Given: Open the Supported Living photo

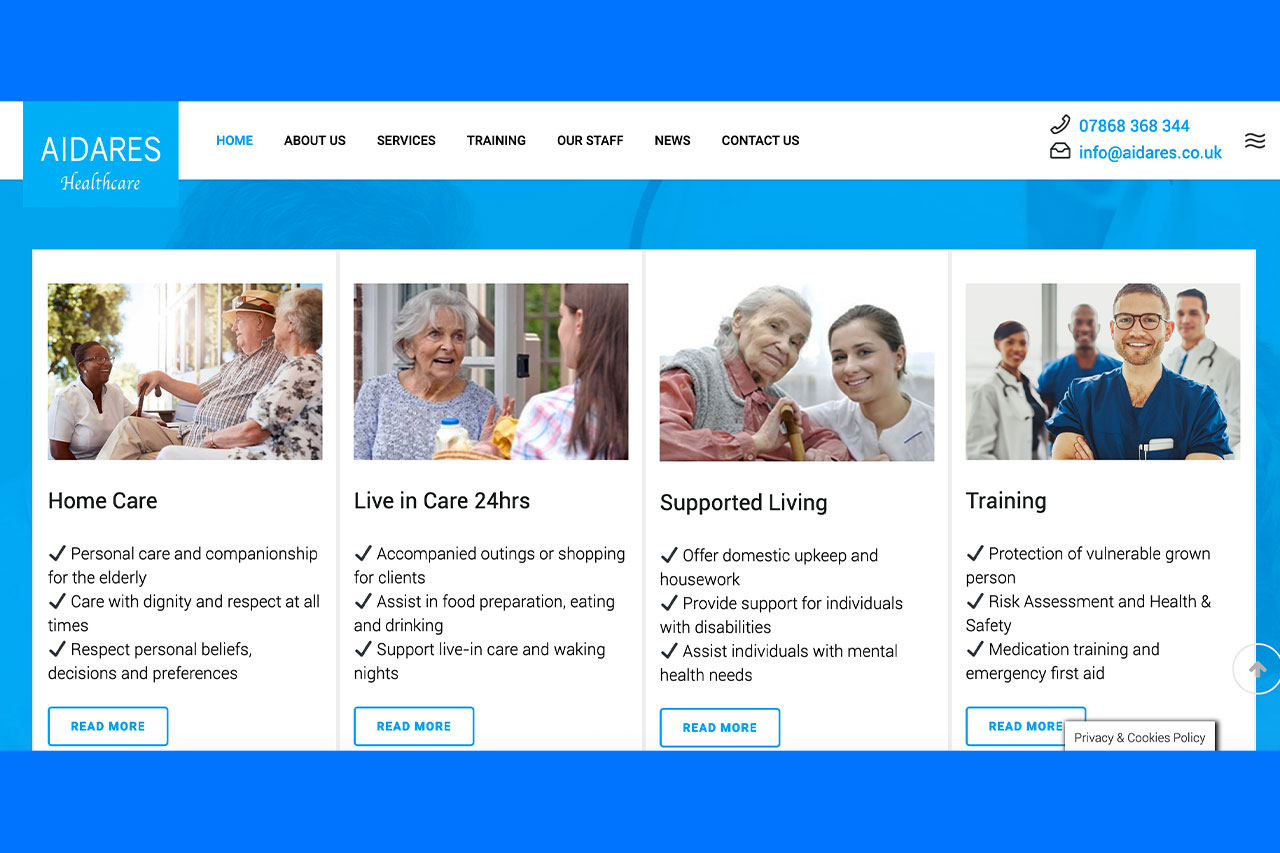Looking at the screenshot, I should [x=797, y=373].
